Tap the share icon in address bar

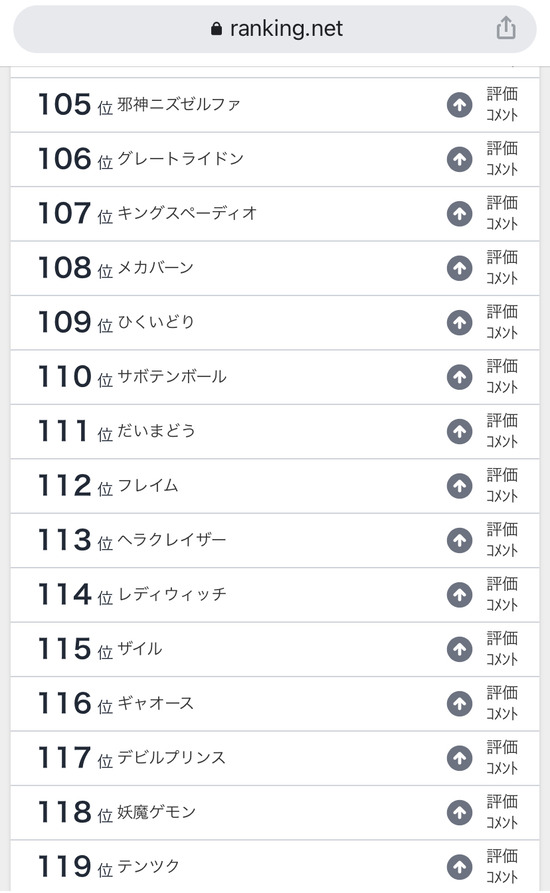[506, 28]
